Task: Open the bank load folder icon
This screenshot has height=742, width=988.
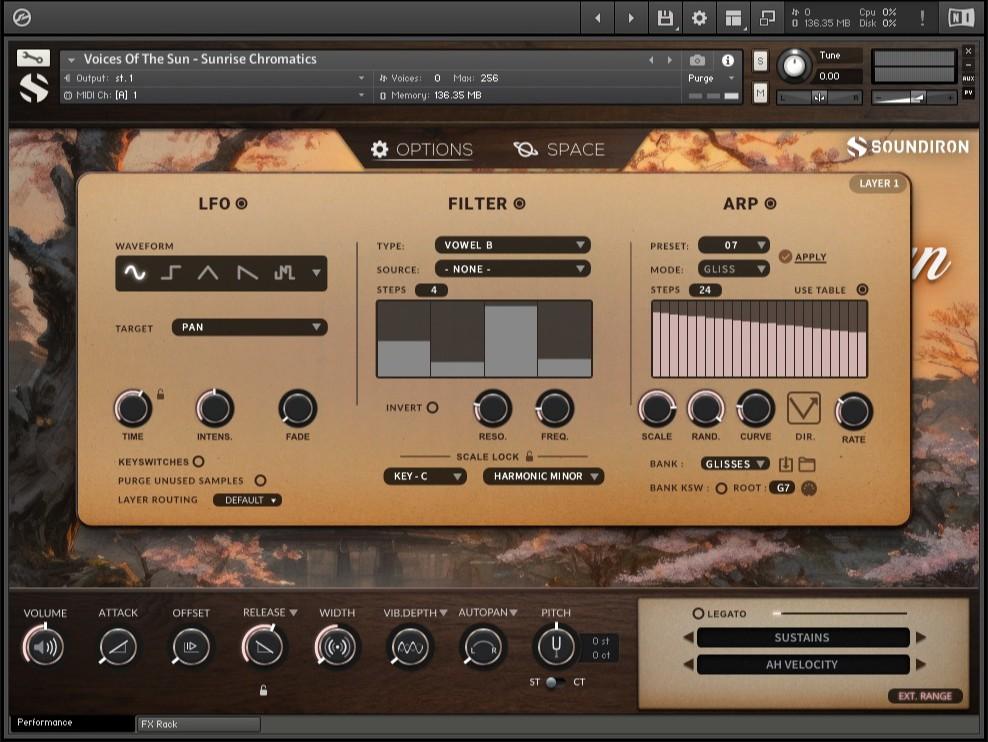Action: click(x=807, y=463)
